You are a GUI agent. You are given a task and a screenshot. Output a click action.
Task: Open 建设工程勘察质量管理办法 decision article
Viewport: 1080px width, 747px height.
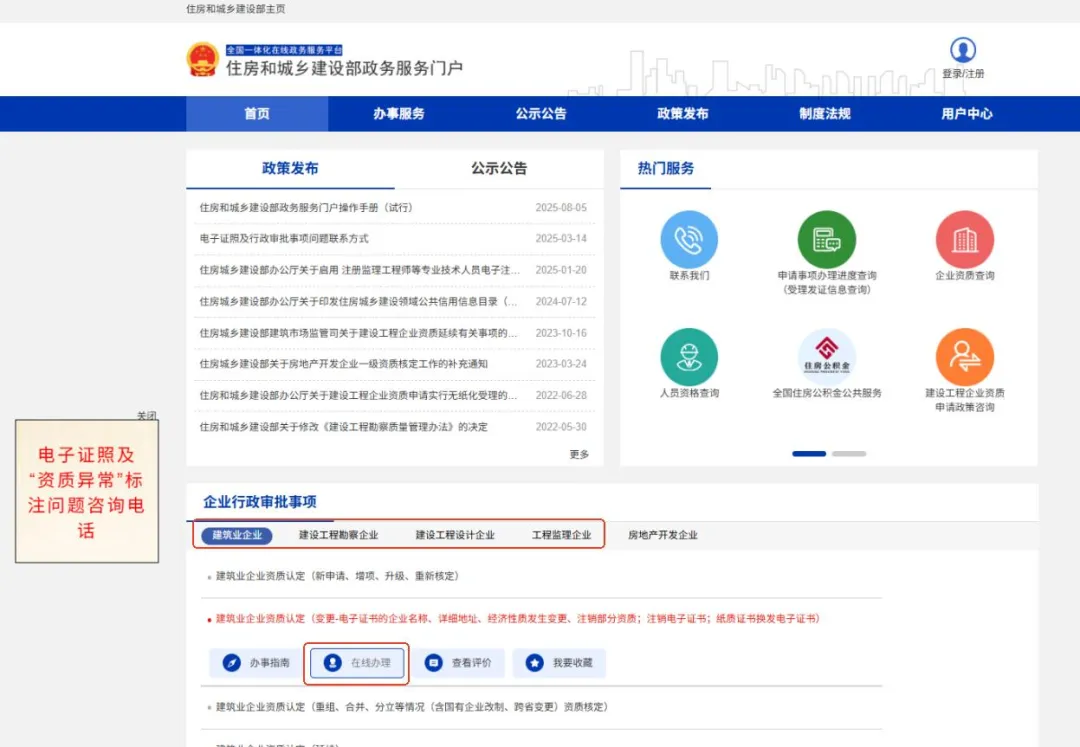(343, 427)
